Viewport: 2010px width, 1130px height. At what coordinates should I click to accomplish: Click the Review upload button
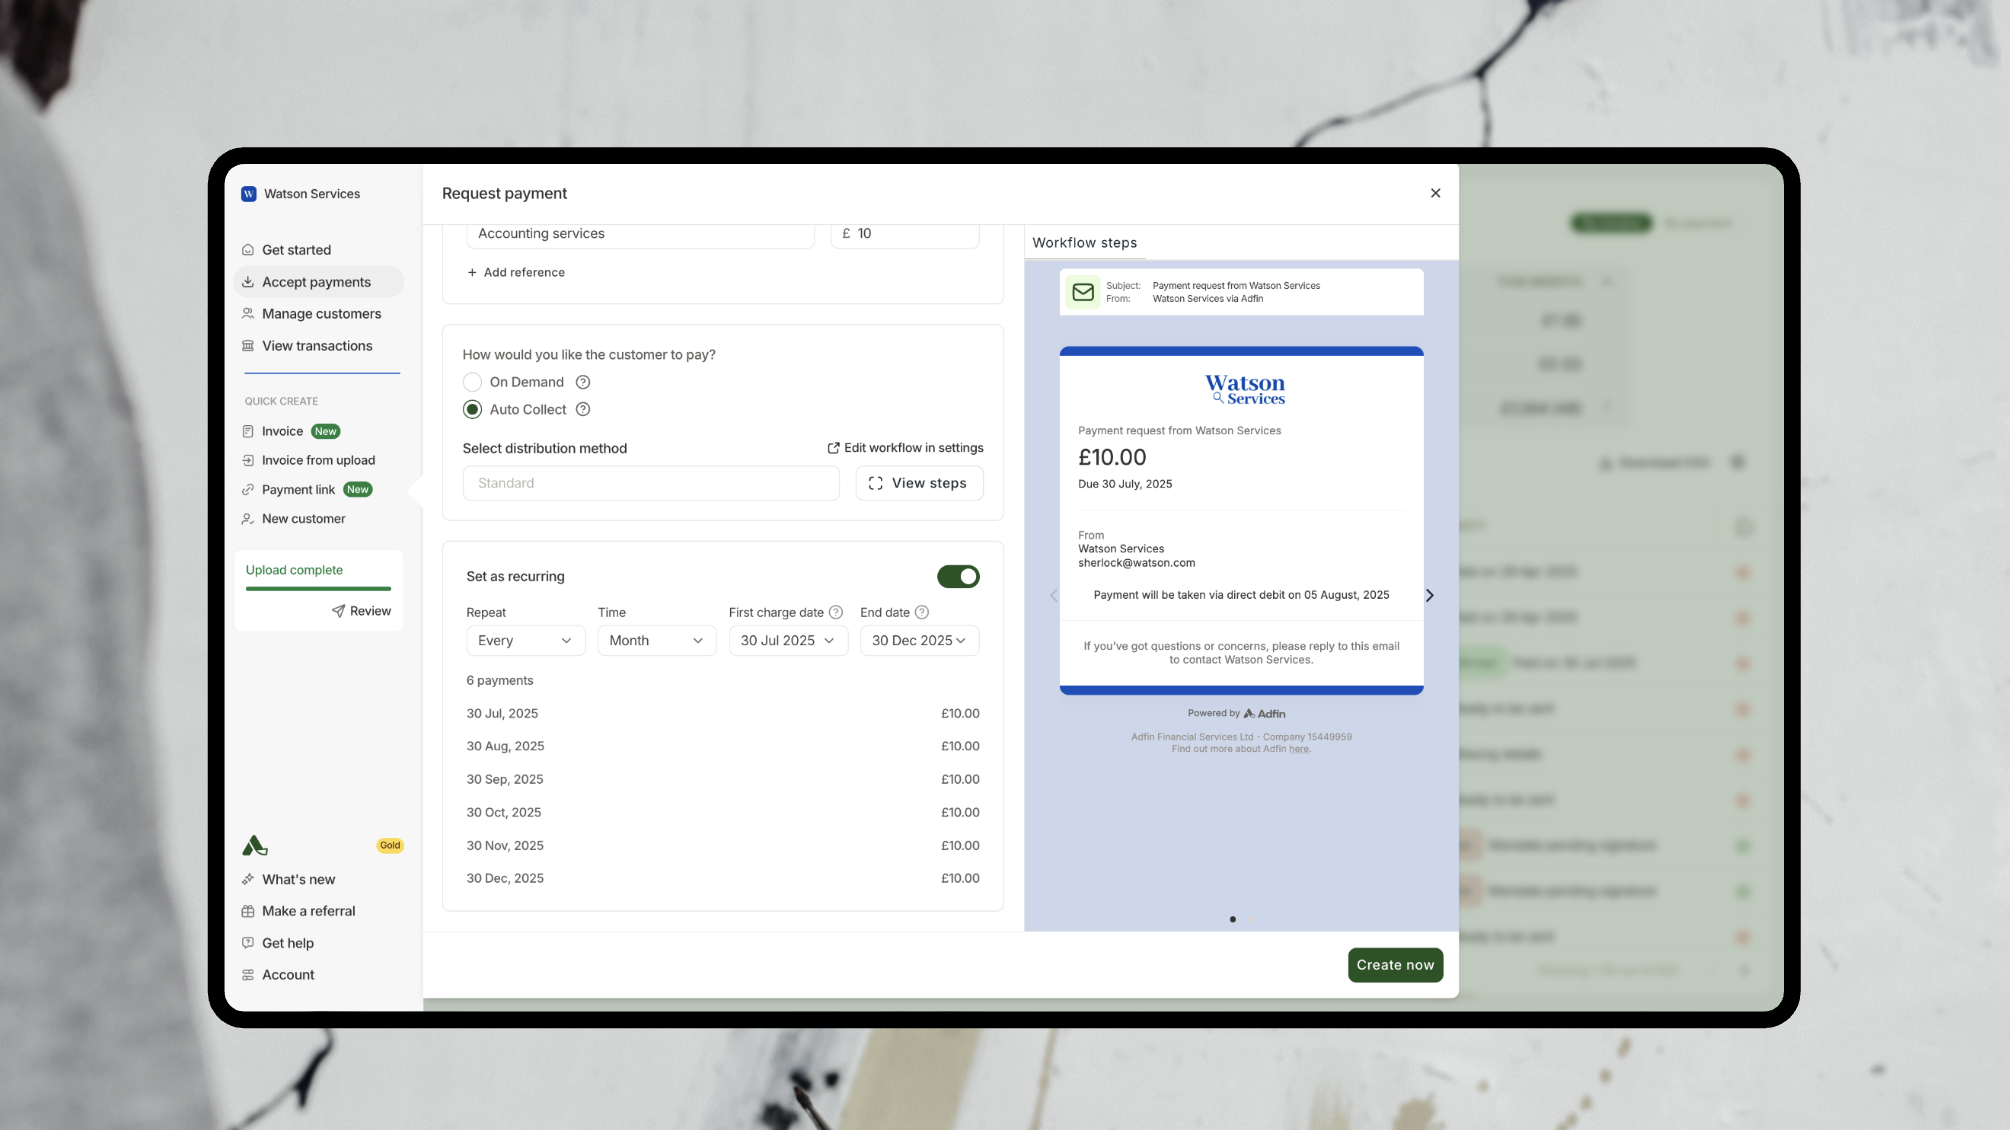(361, 611)
